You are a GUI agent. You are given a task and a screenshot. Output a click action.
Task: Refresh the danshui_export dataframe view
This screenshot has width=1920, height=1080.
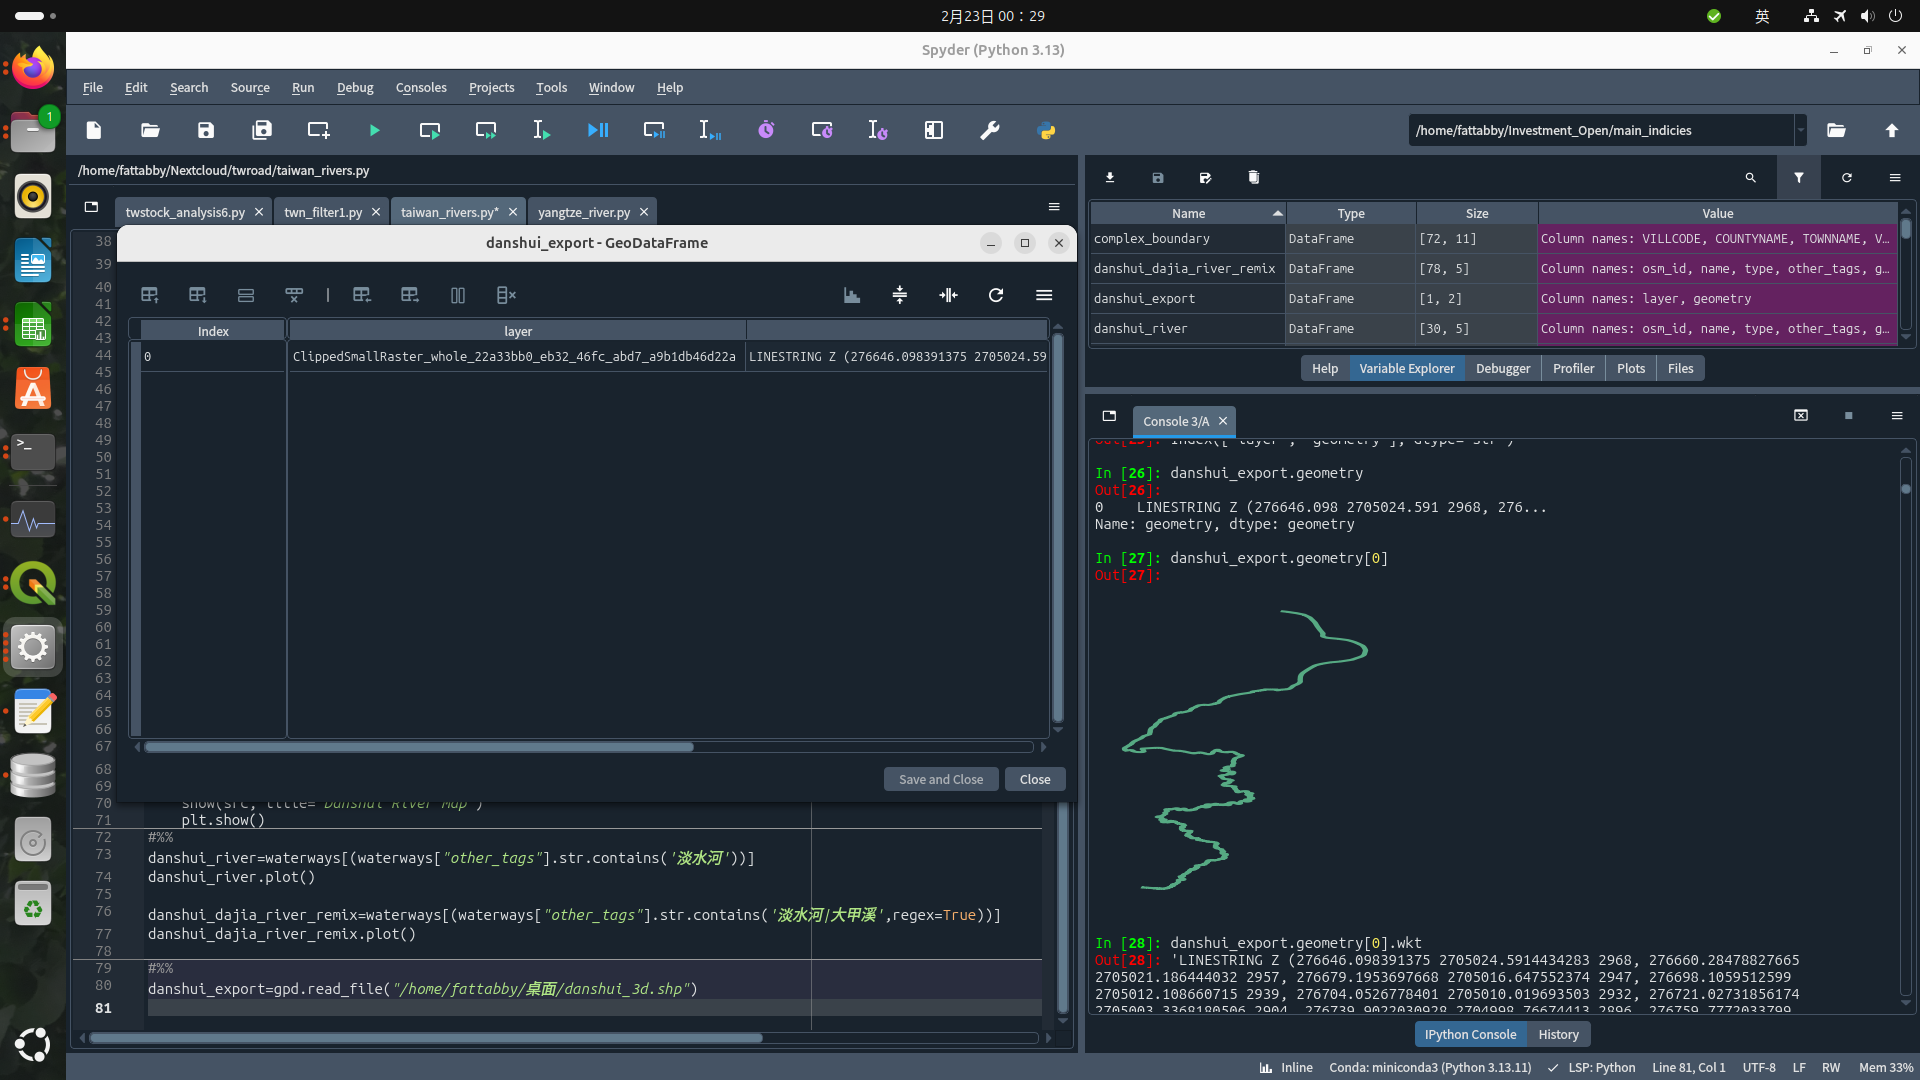[x=996, y=295]
